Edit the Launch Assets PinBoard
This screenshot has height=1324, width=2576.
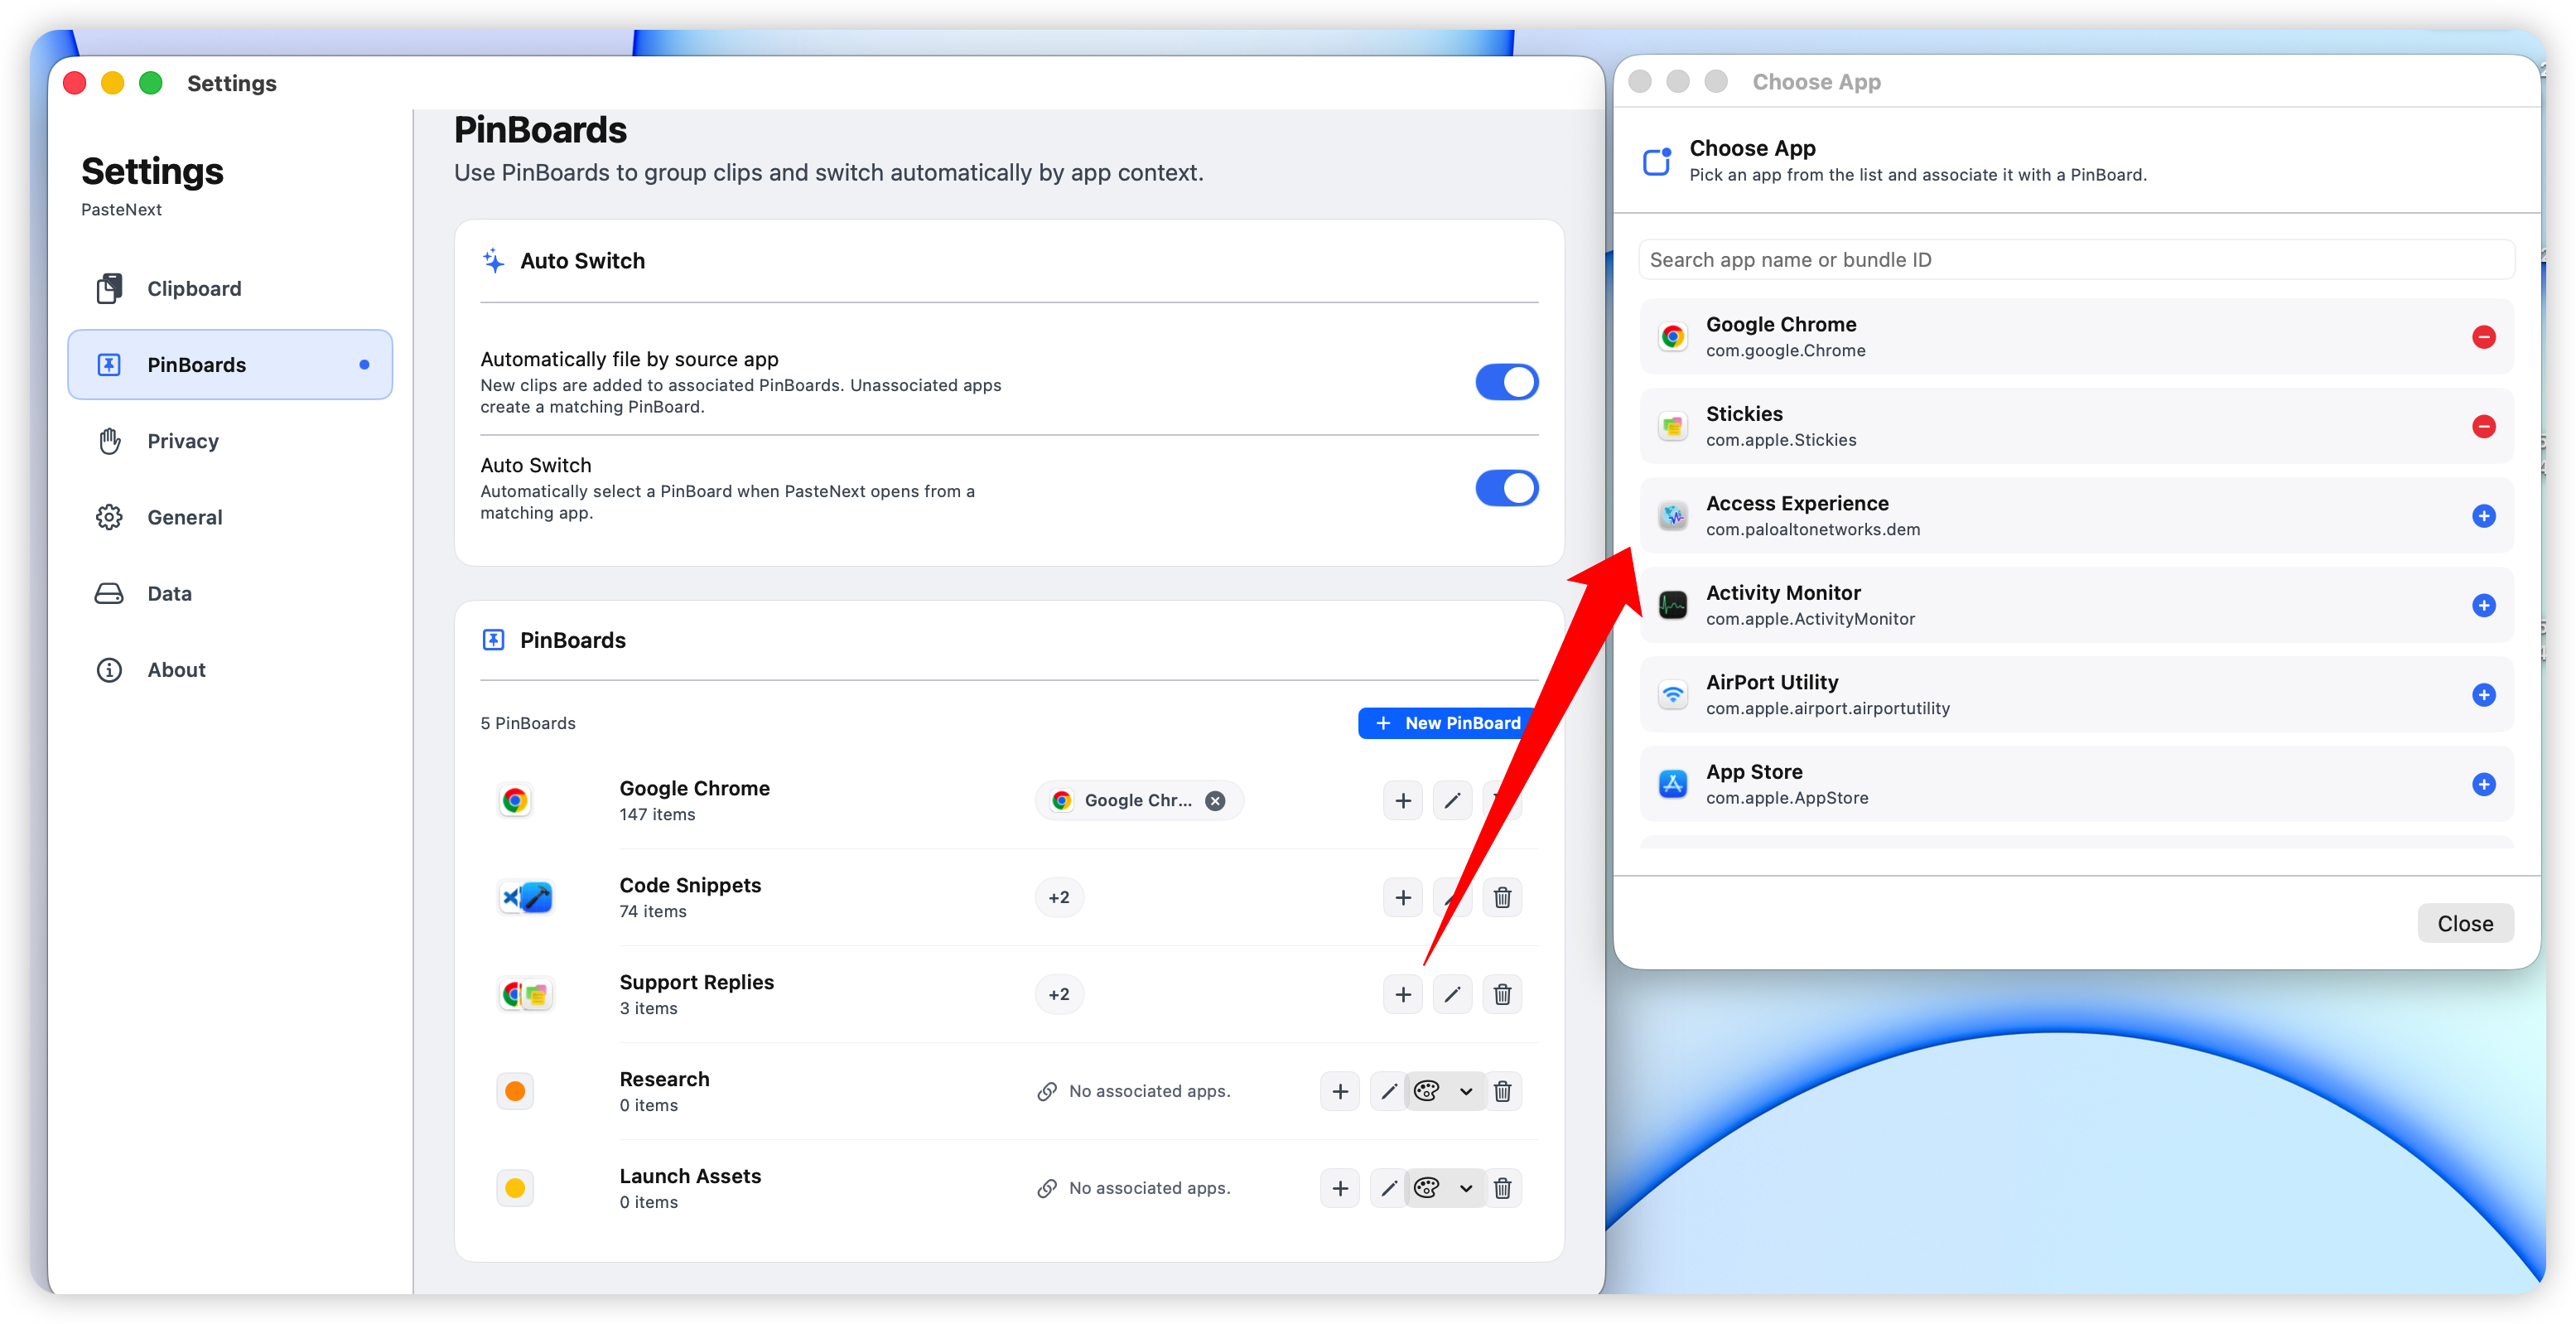[x=1388, y=1188]
